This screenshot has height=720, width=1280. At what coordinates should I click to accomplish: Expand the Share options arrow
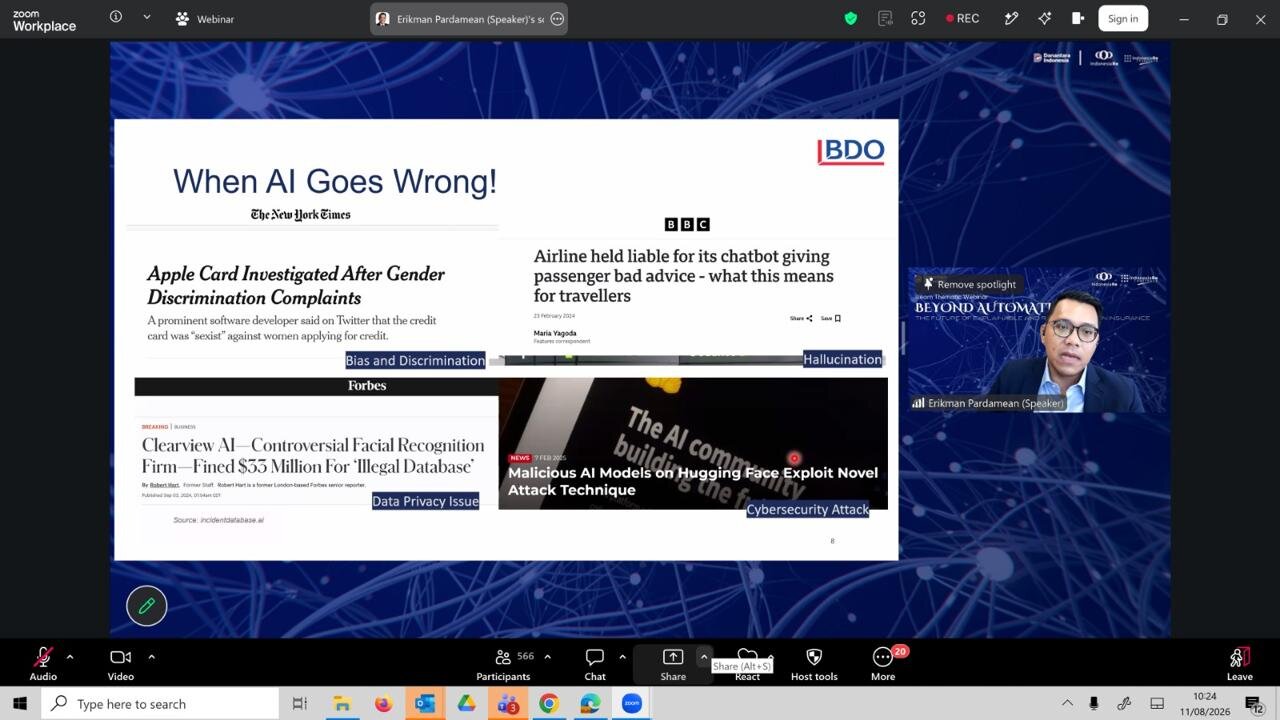click(x=704, y=657)
